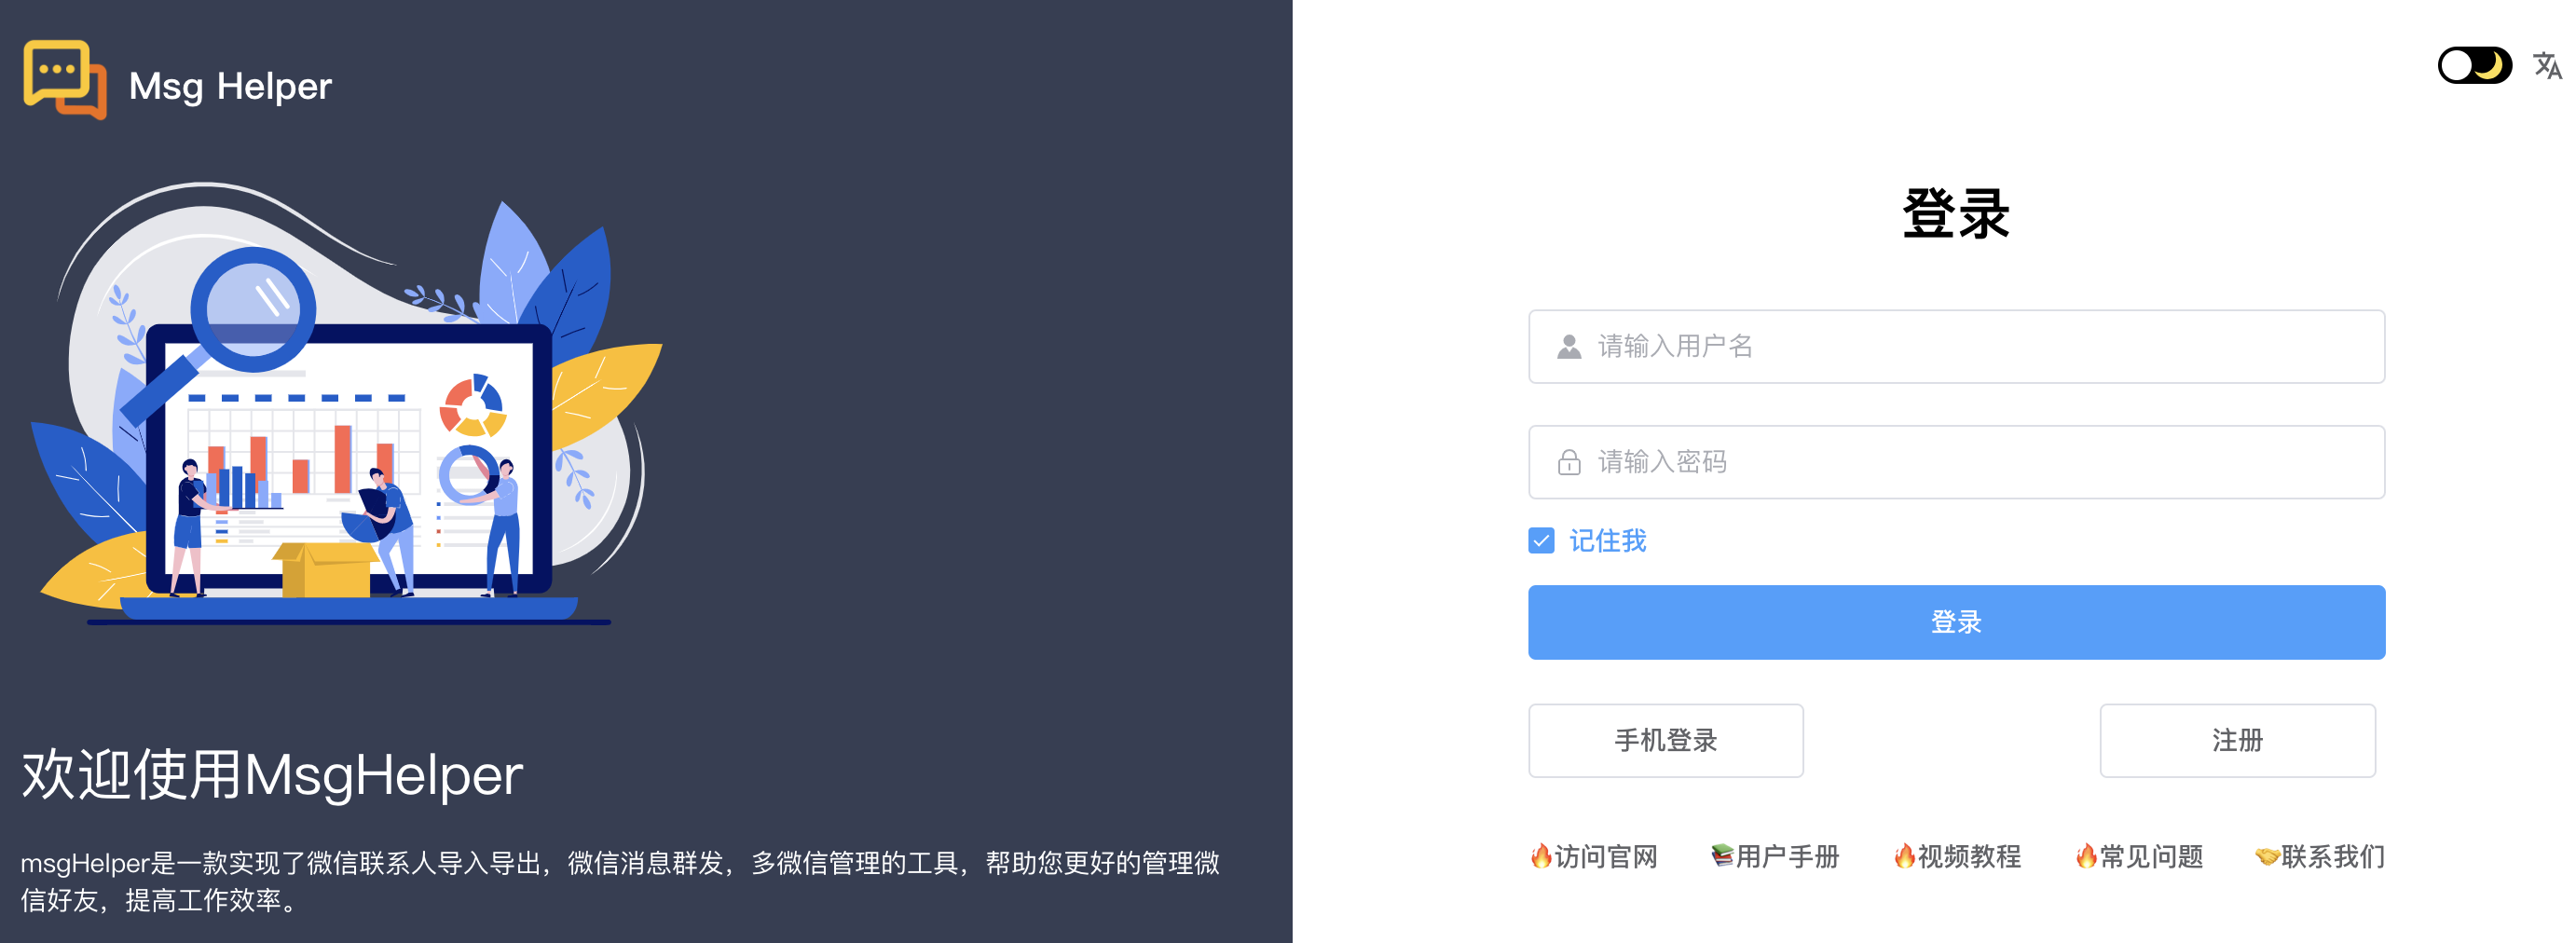
Task: Click the dashboard illustration with magnifying glass
Action: [347, 404]
